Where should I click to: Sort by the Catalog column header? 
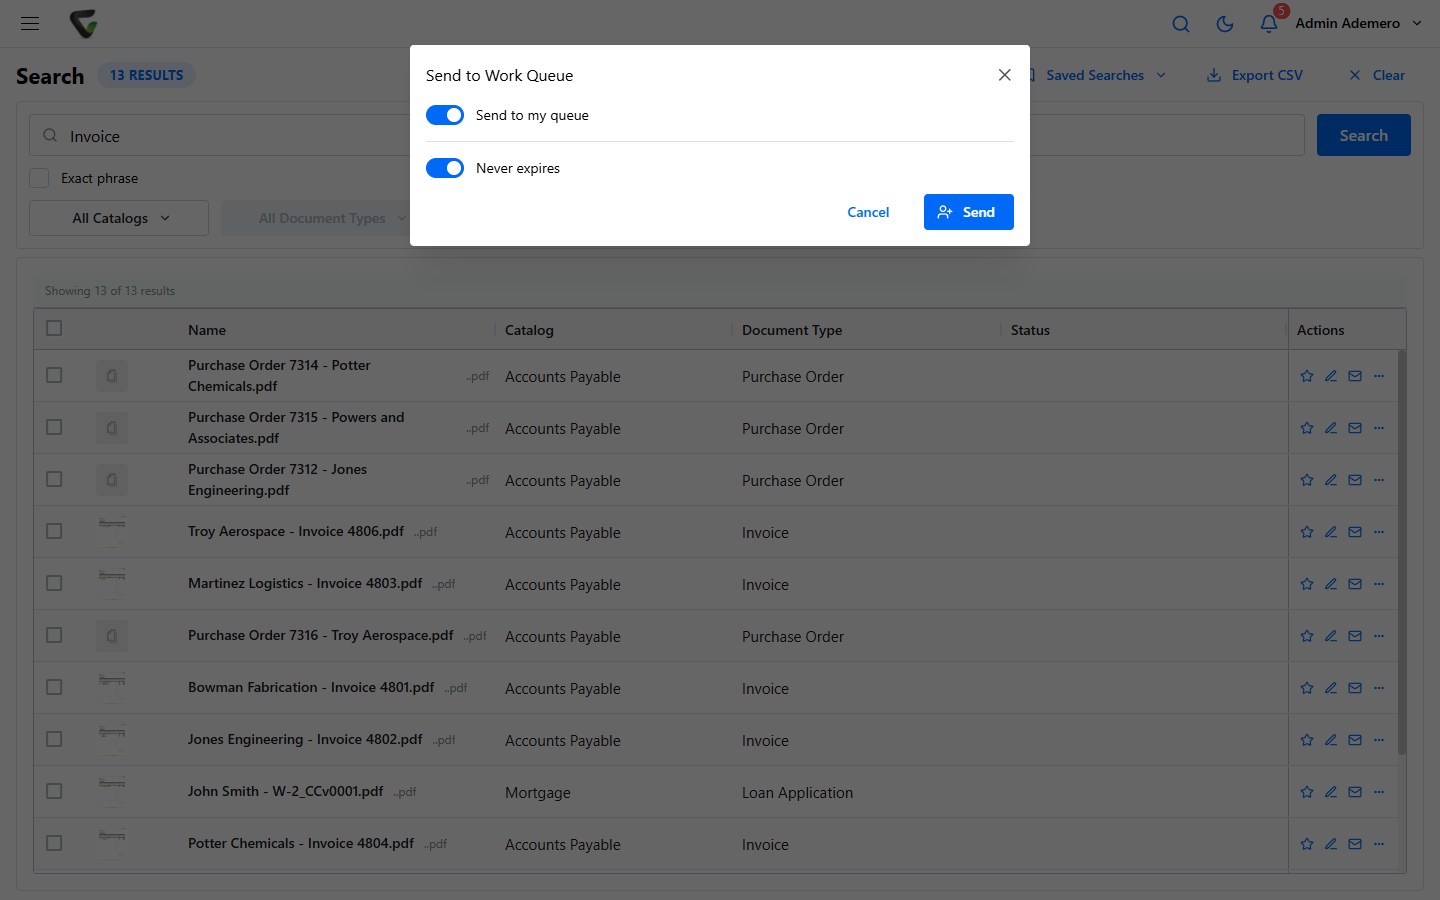[x=529, y=330]
